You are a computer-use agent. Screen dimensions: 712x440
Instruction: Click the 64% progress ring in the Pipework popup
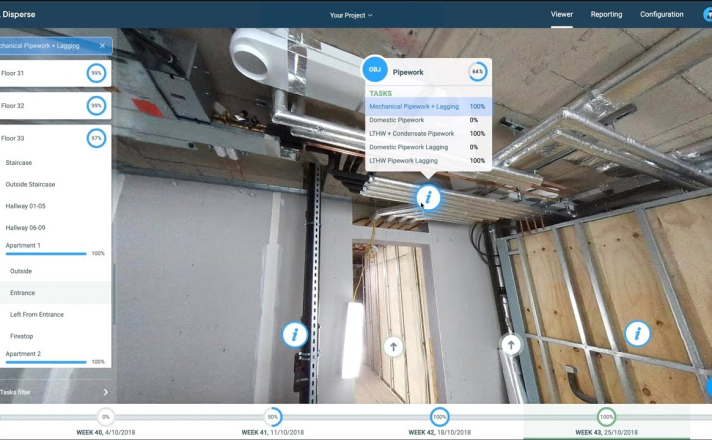[477, 72]
